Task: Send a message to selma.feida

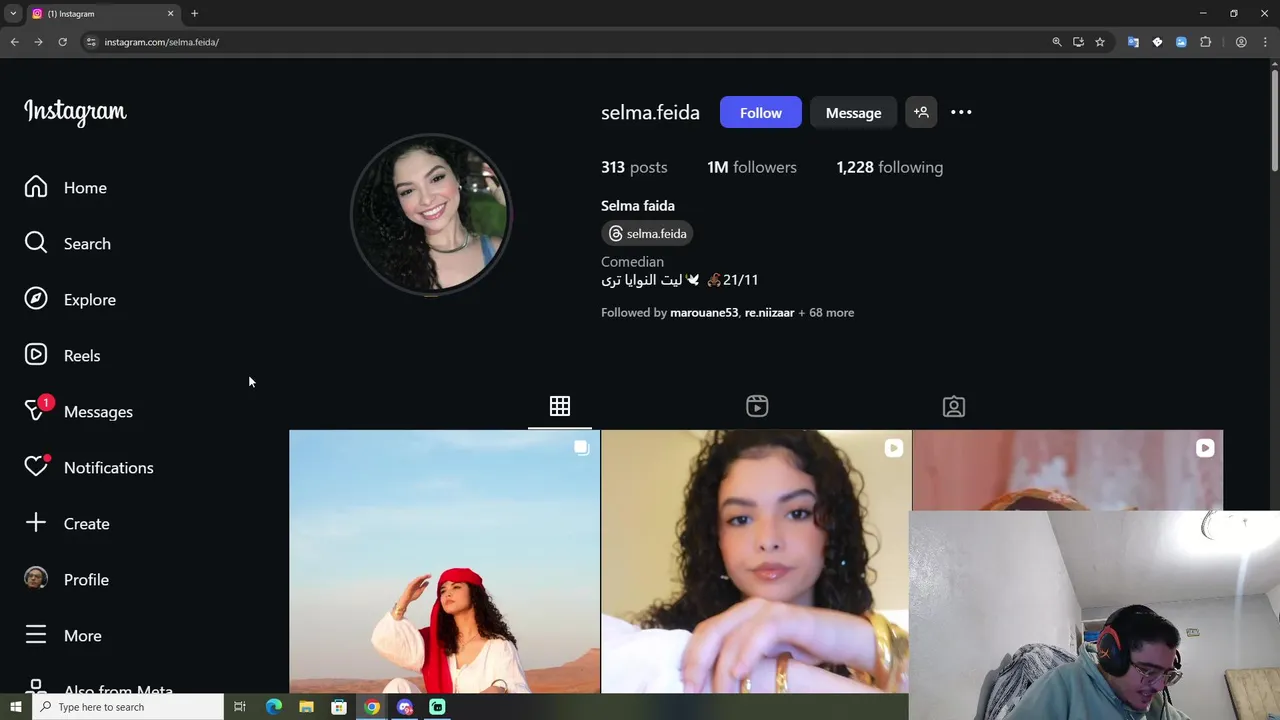Action: pyautogui.click(x=853, y=113)
